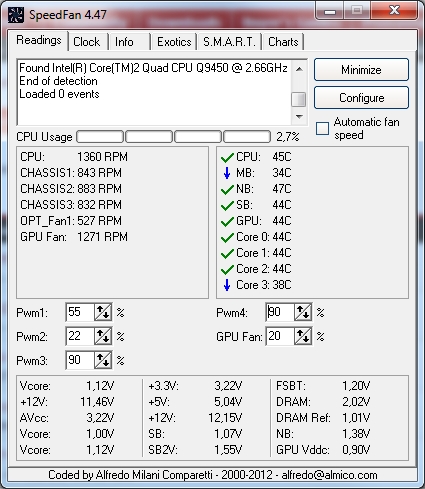The image size is (425, 489).
Task: Adjust Pwm2 value with its spinner arrows
Action: [x=103, y=336]
